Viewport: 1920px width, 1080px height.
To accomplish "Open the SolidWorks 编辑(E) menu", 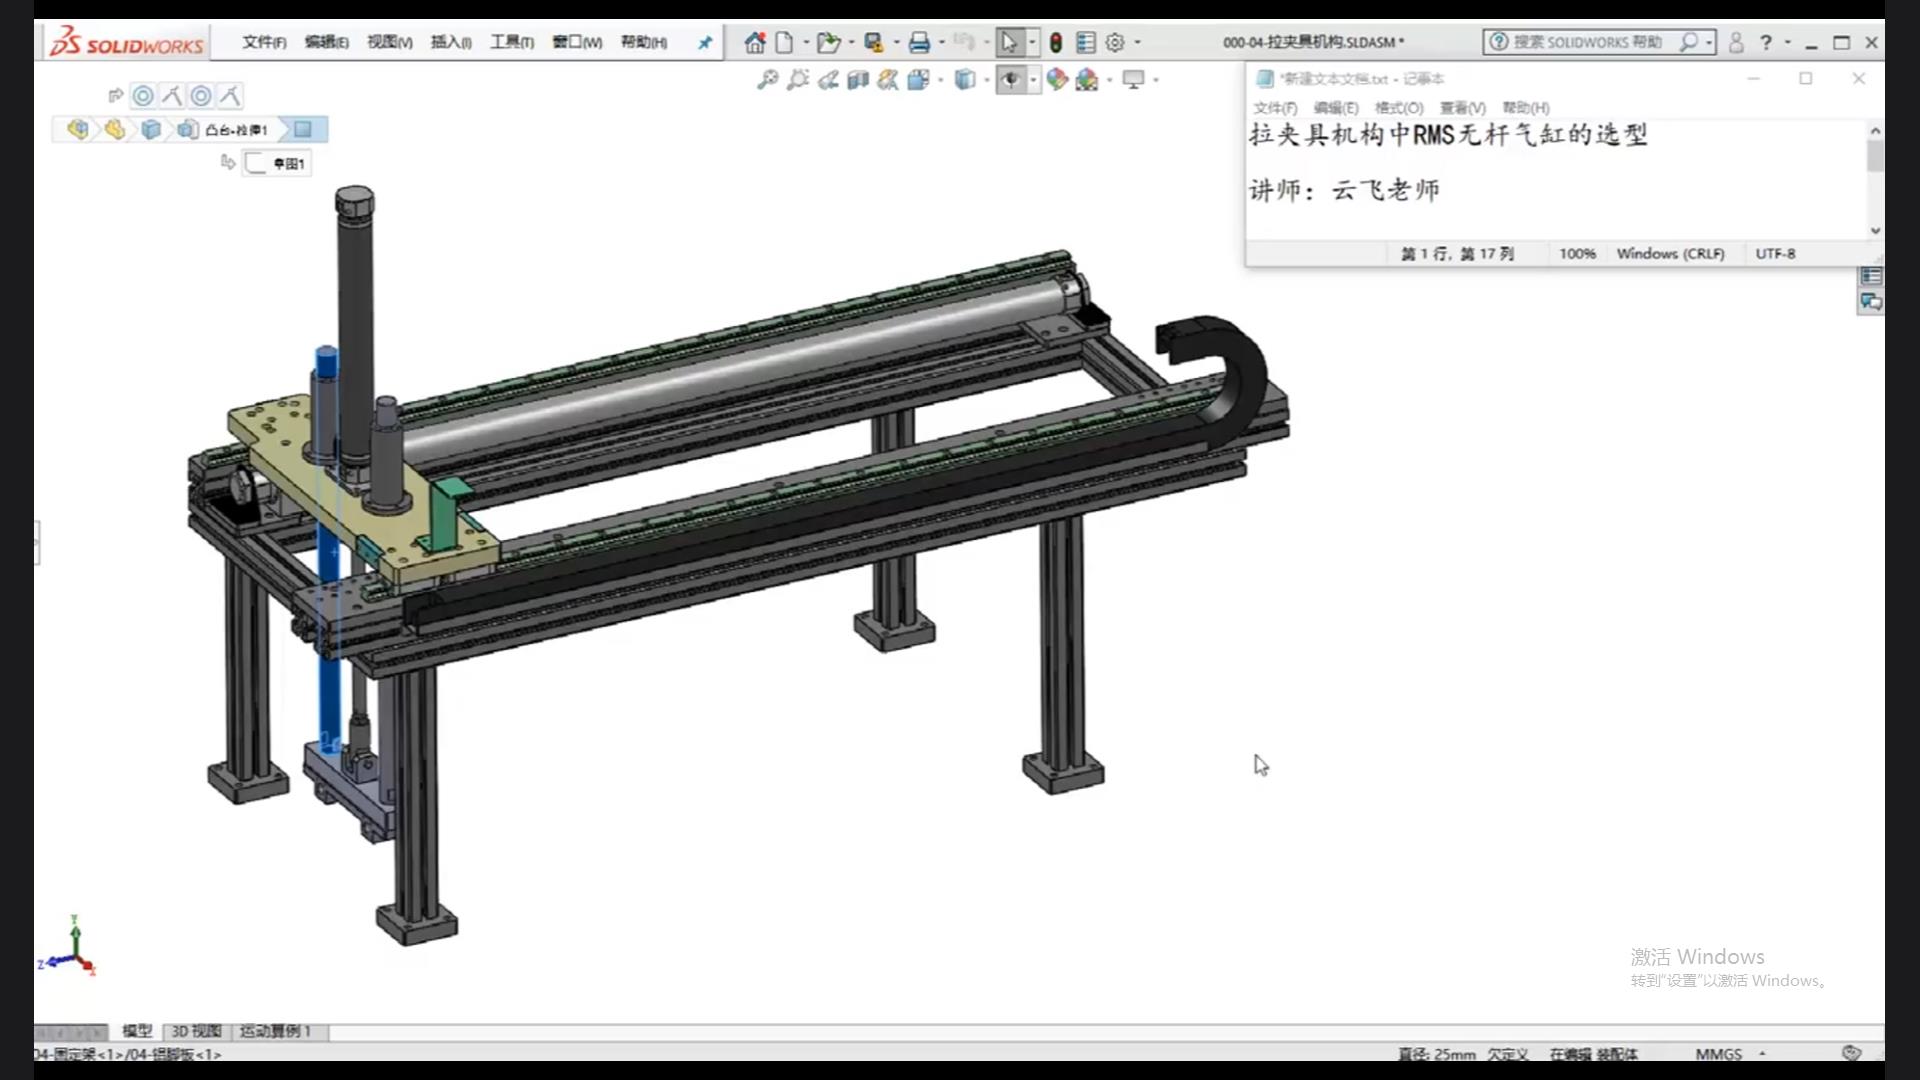I will click(x=327, y=42).
